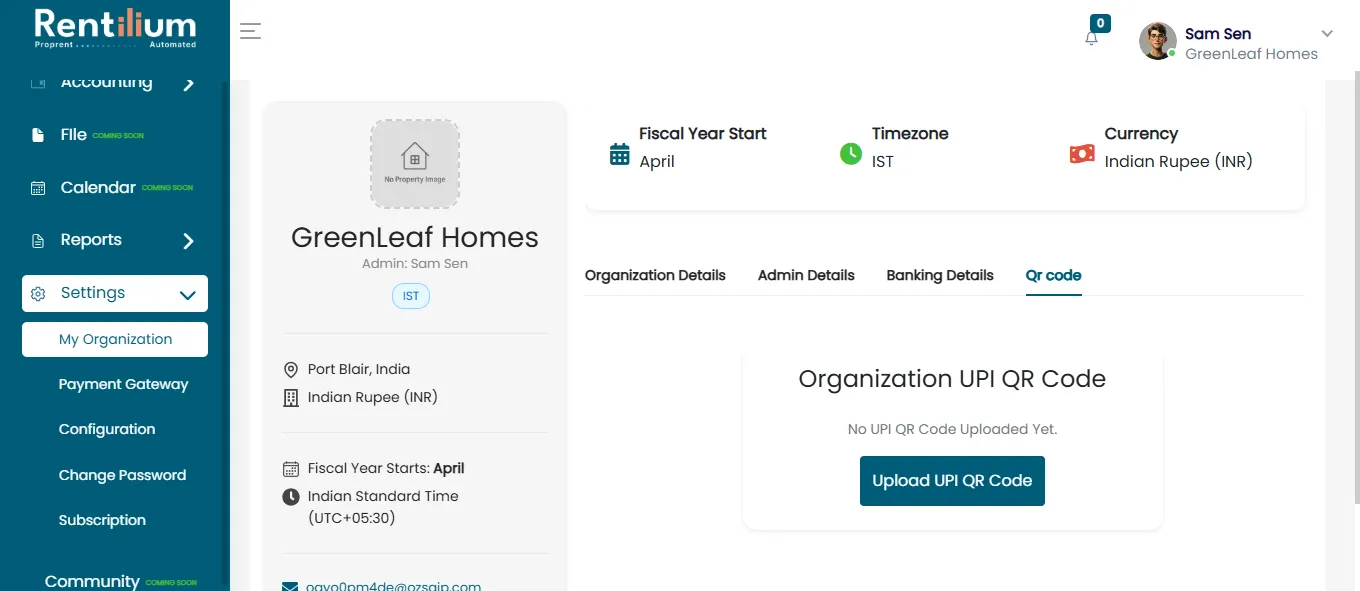Click 'No UPI QR Code Uploaded Yet.' text
This screenshot has height=591, width=1360.
pos(952,429)
